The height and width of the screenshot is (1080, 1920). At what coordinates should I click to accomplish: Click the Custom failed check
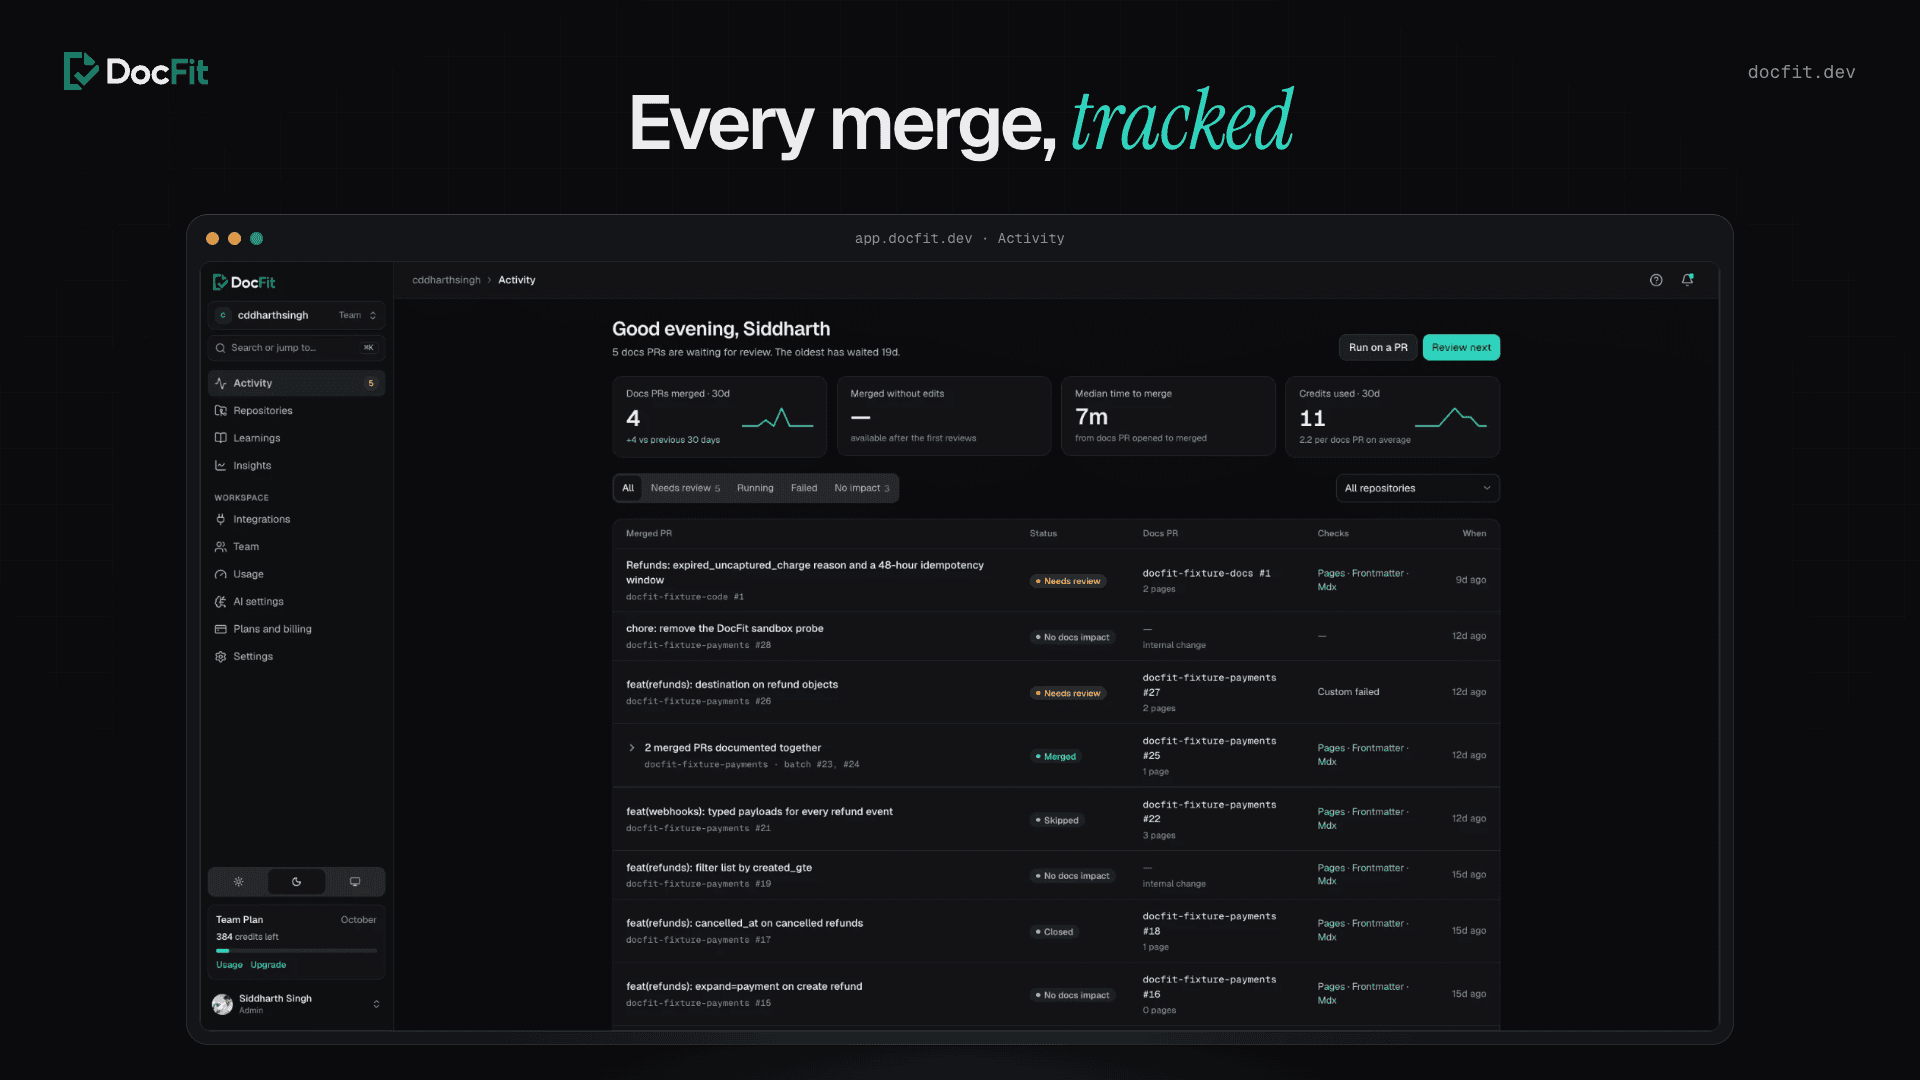tap(1348, 692)
